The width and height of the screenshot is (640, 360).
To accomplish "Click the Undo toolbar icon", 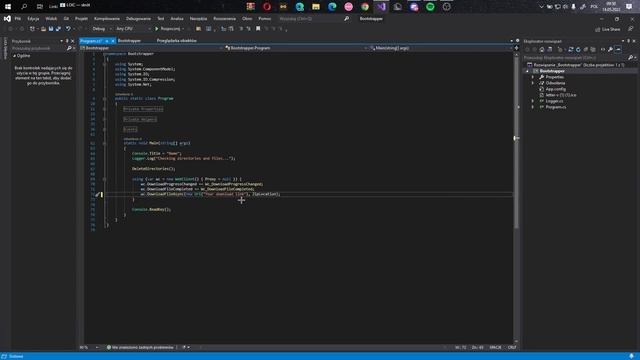I will [68, 29].
